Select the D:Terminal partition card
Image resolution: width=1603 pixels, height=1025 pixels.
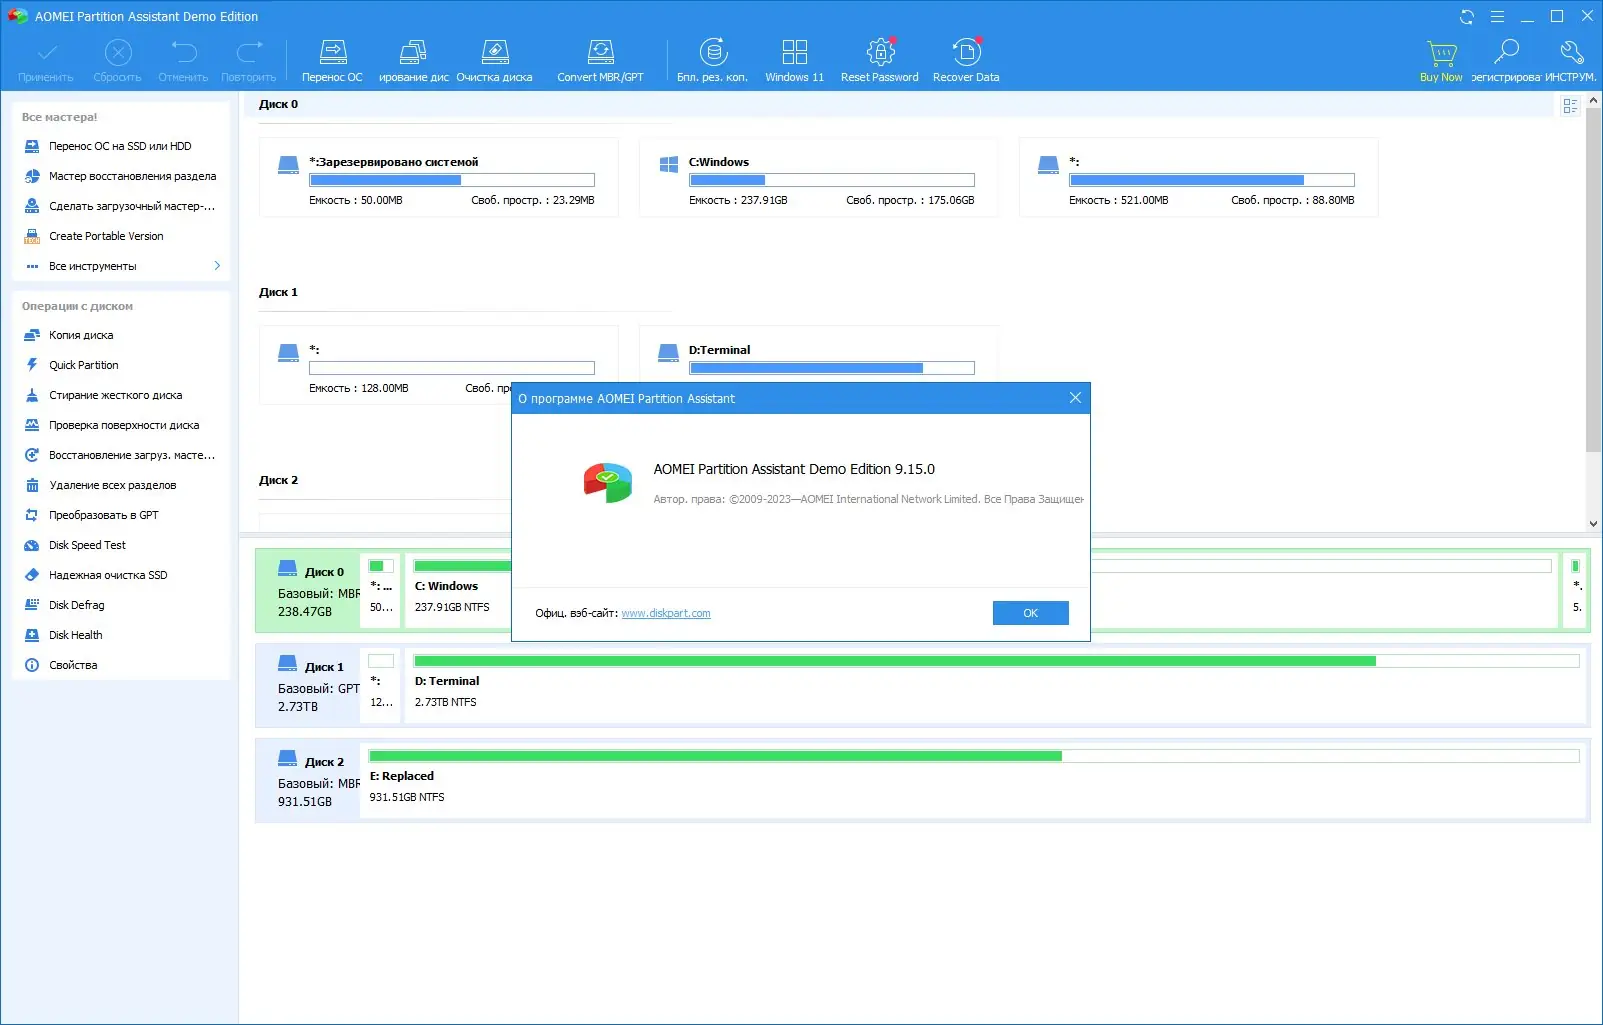point(818,354)
